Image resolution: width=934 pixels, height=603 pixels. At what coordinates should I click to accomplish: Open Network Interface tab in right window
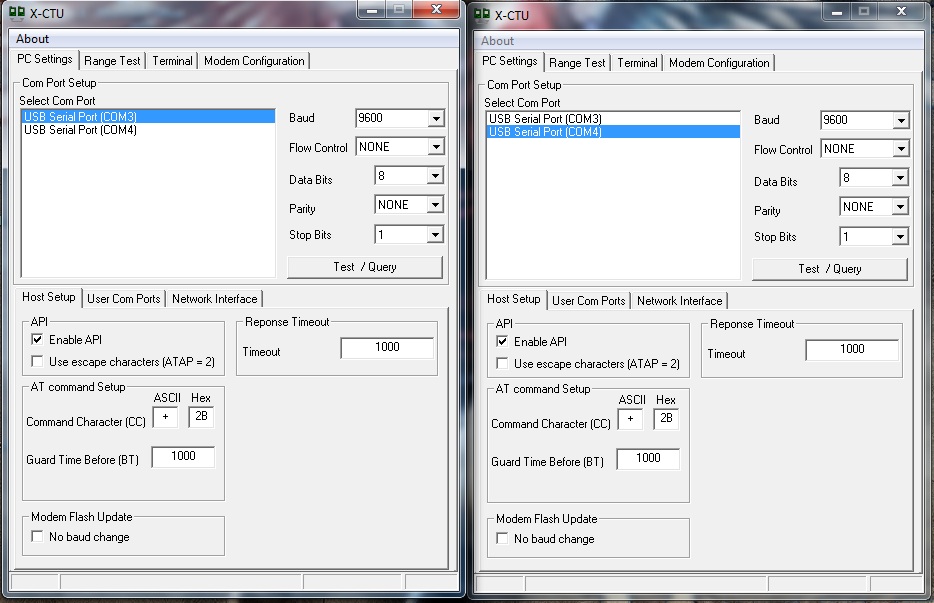tap(680, 301)
